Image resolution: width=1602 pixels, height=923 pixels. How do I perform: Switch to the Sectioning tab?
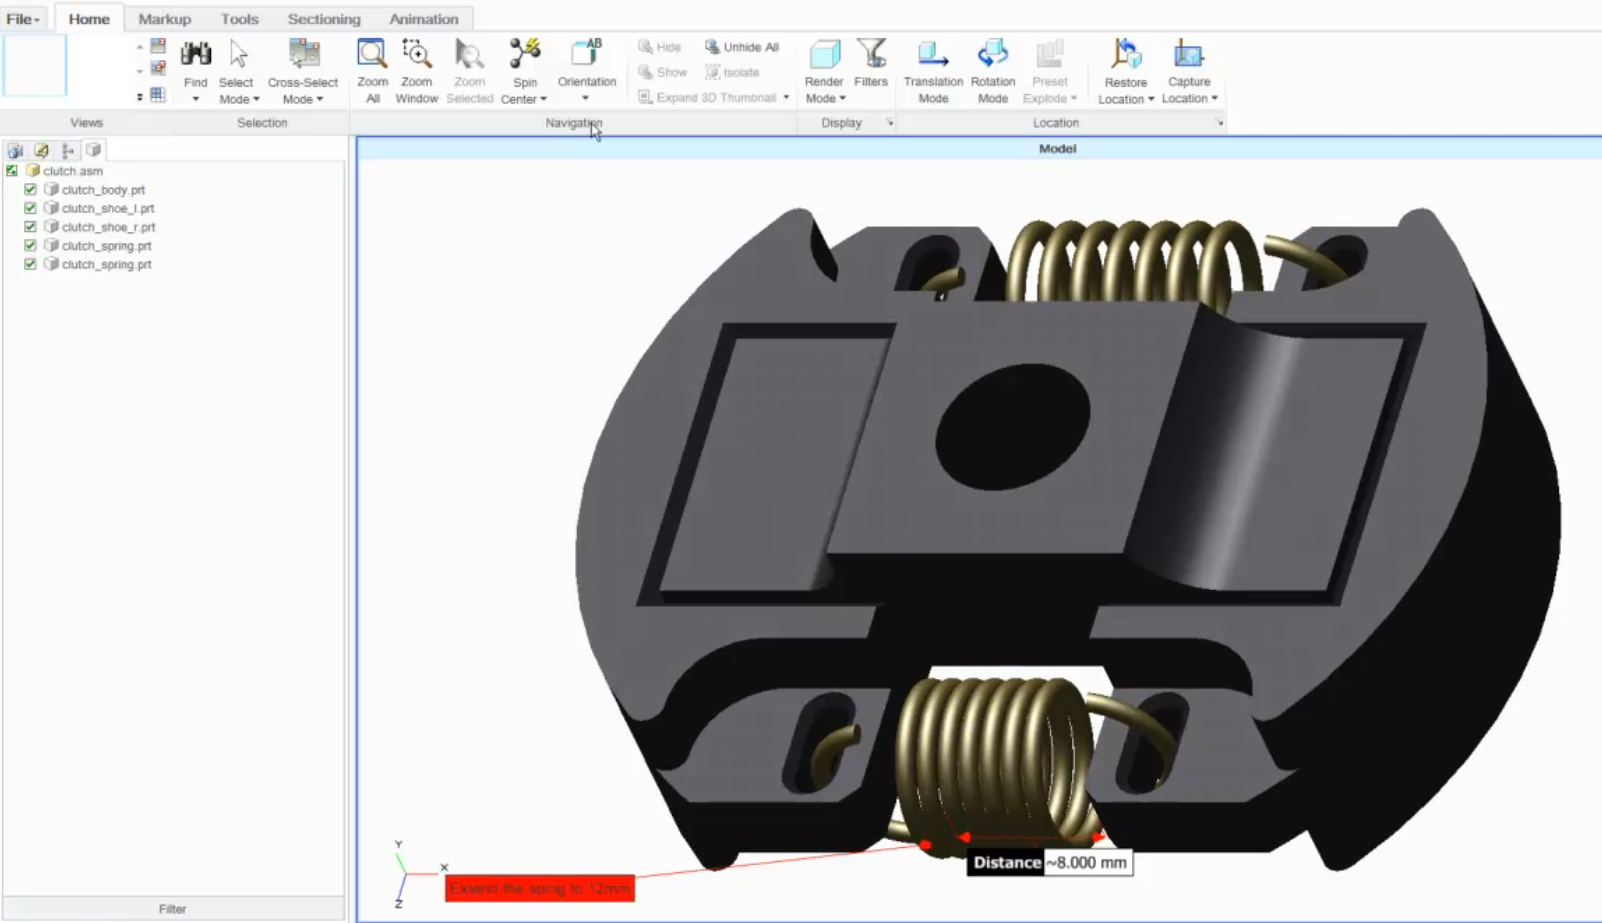pos(323,18)
